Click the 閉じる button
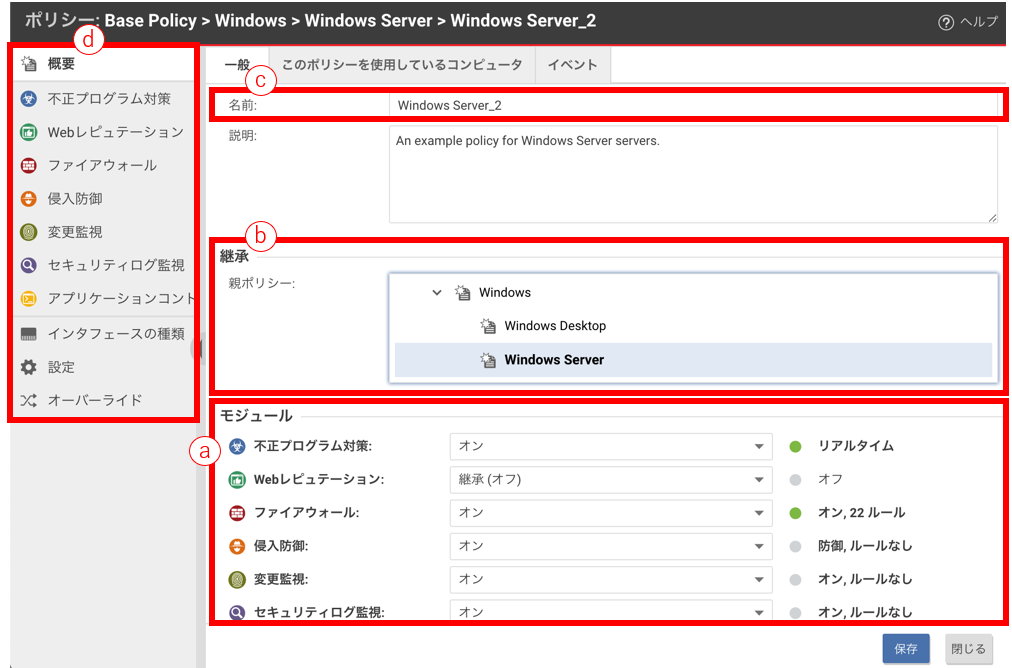Screen dimensions: 1012x668 tap(968, 649)
